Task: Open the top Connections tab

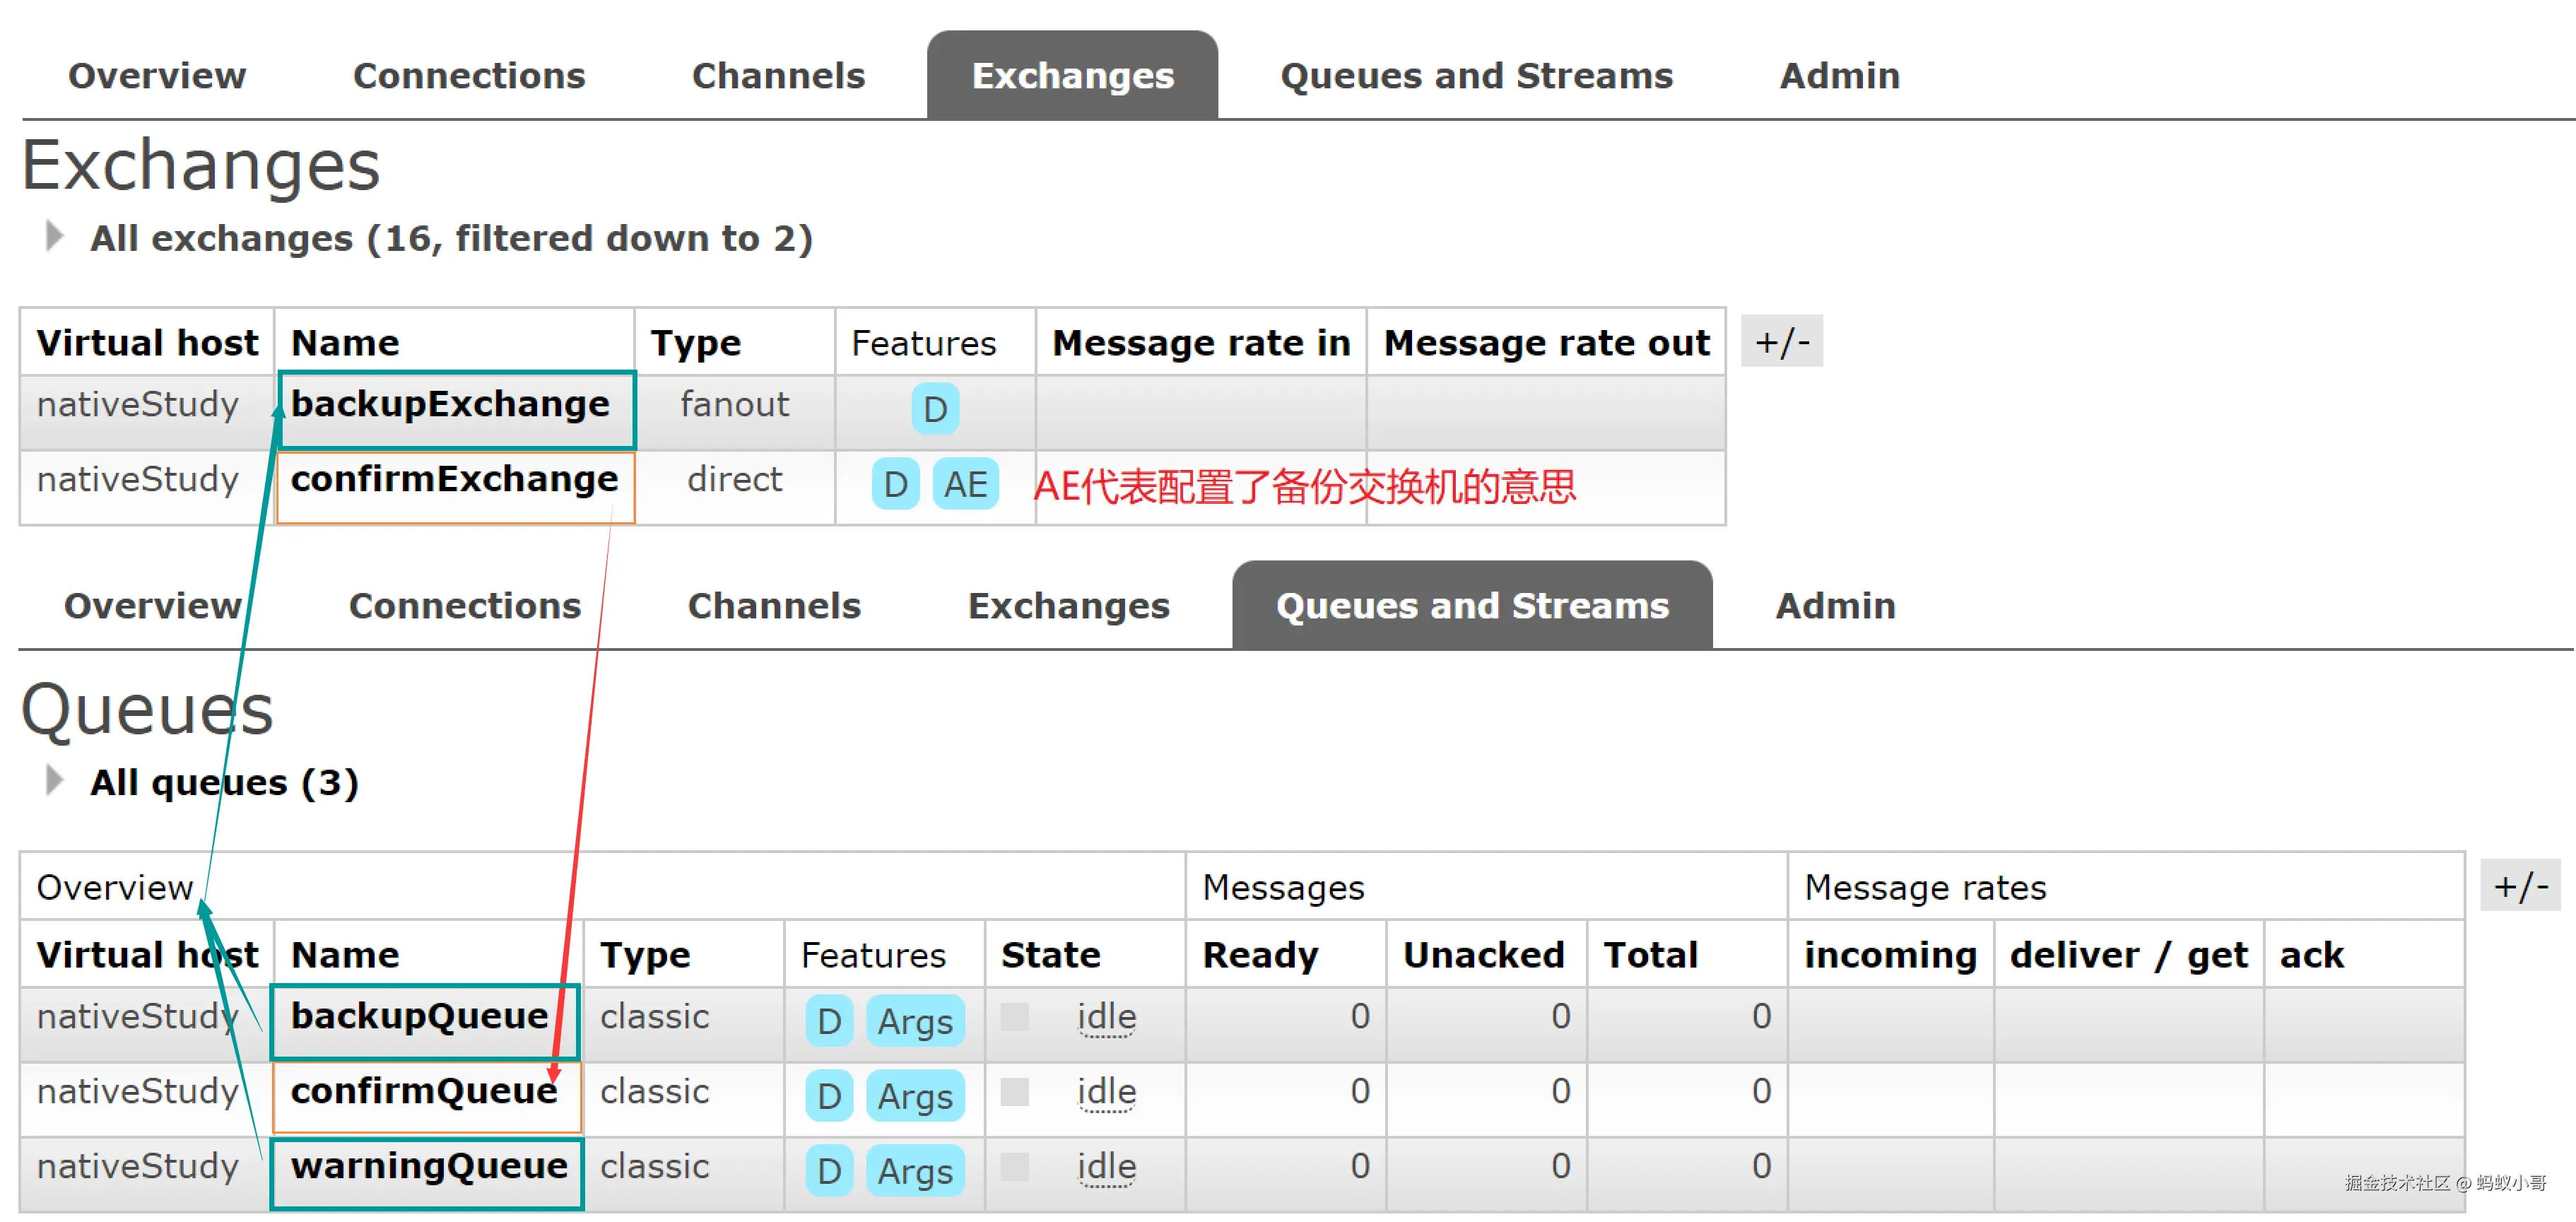Action: point(468,76)
